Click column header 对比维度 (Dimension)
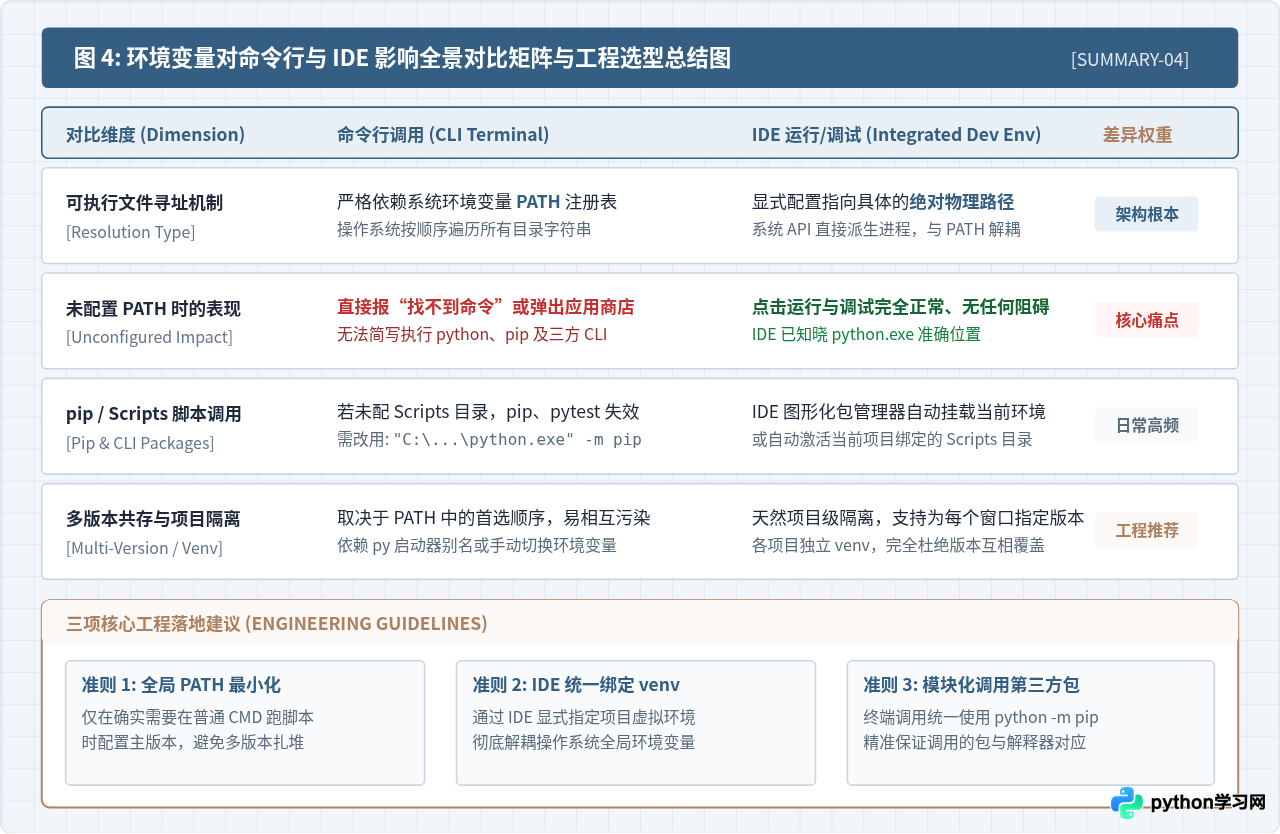 click(155, 134)
